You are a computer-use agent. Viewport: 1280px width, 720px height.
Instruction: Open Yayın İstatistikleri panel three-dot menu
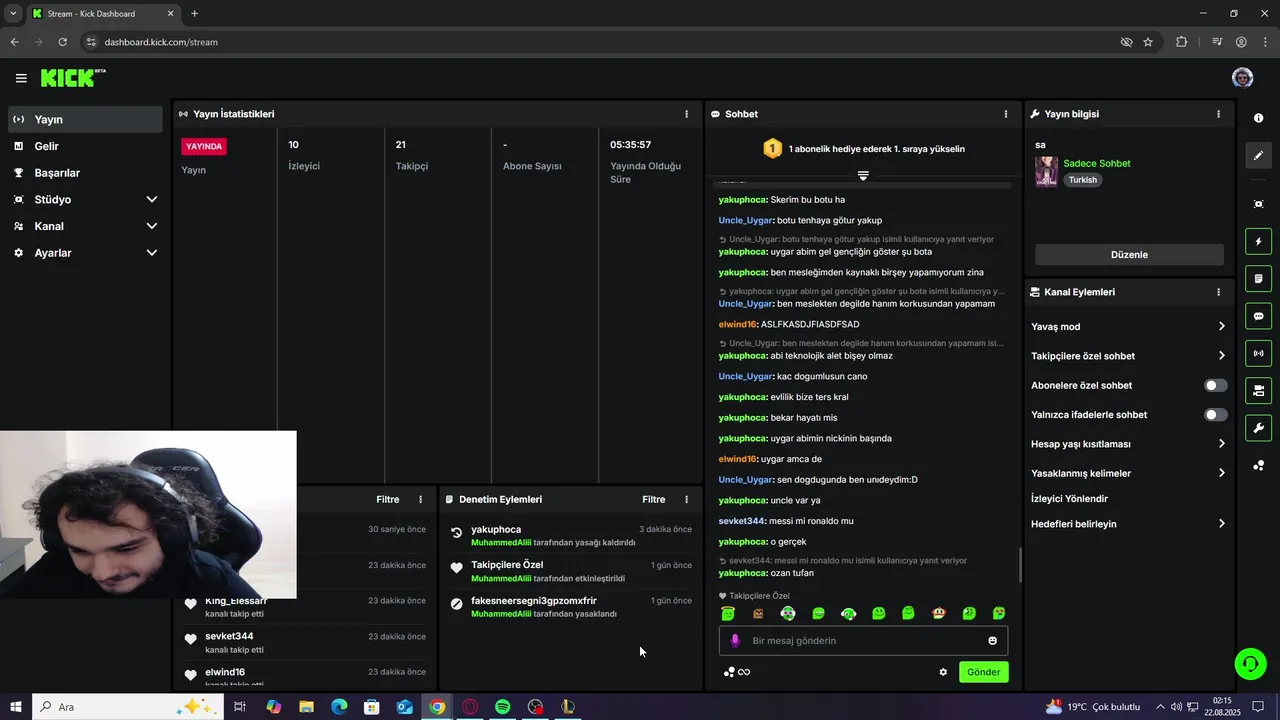tap(686, 114)
